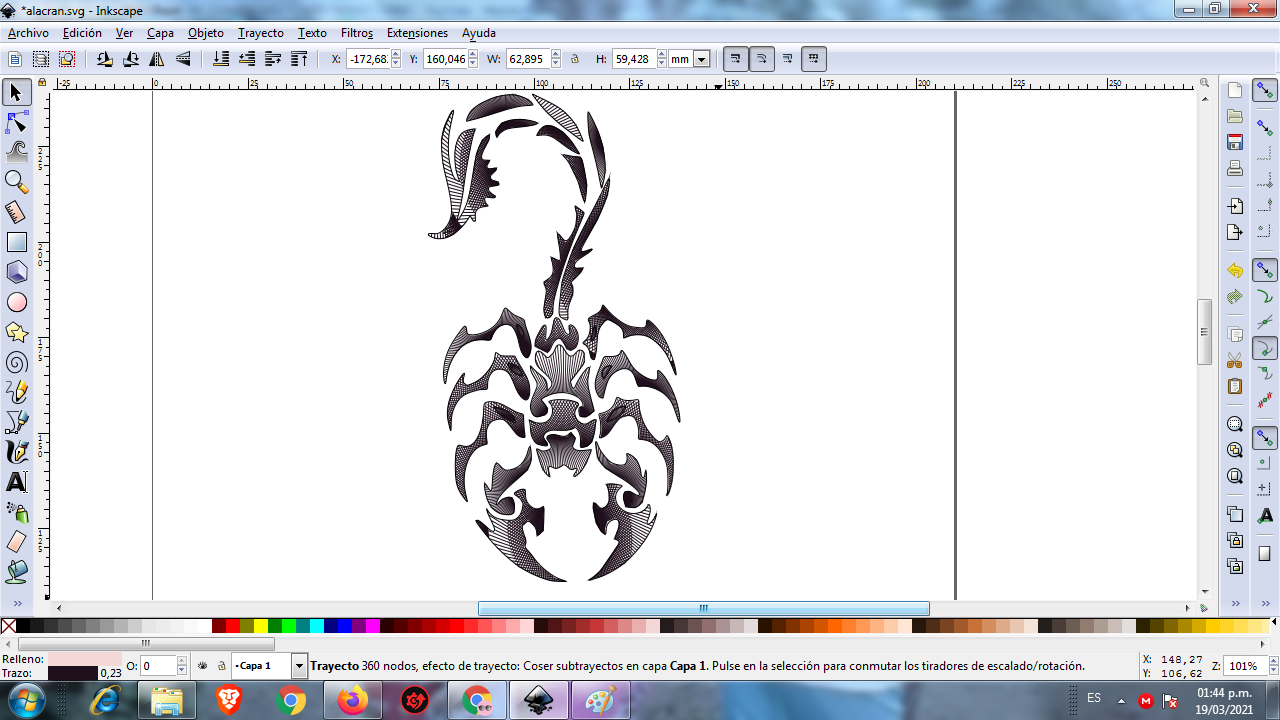Viewport: 1280px width, 720px height.
Task: Increase opacity O value spinner
Action: 182,661
